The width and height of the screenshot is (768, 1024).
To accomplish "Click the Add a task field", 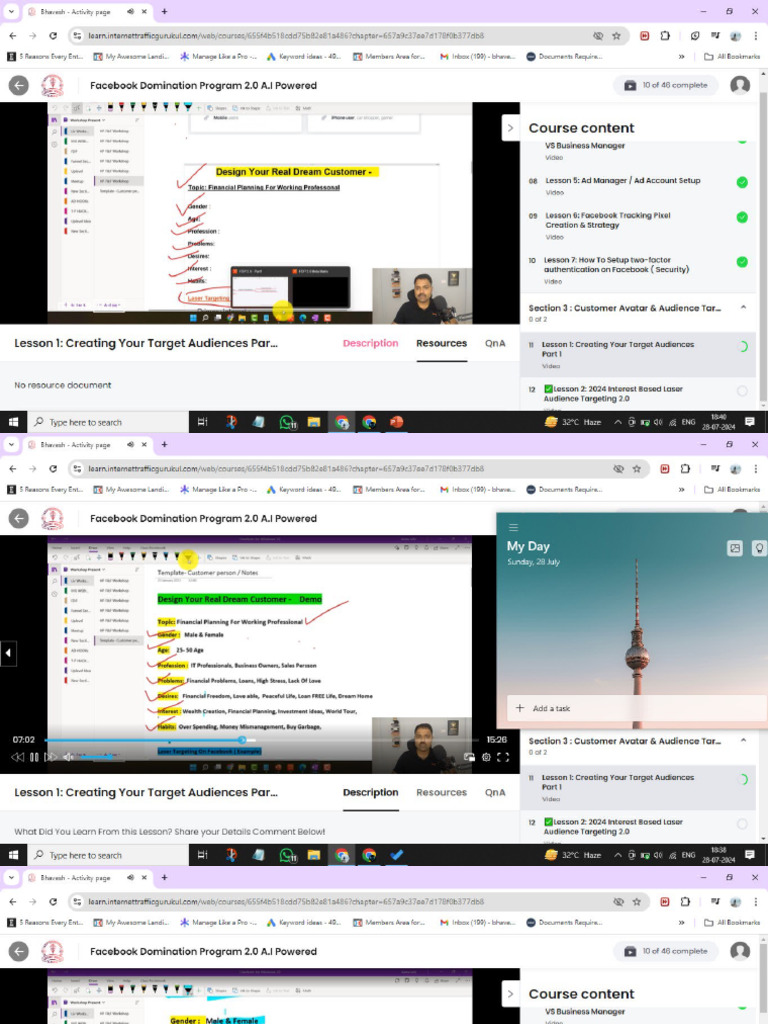I will pyautogui.click(x=632, y=708).
